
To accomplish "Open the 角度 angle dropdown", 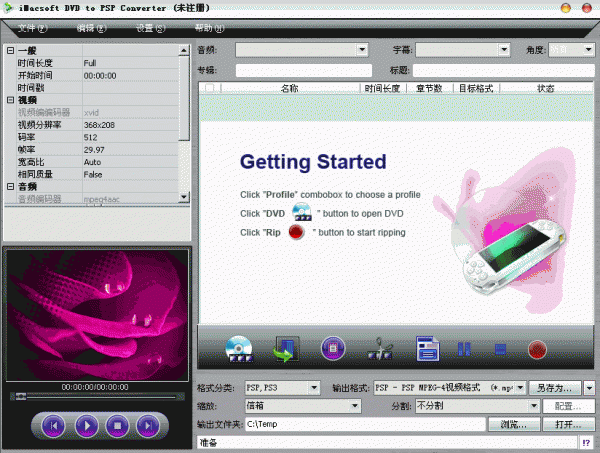I will pos(589,49).
